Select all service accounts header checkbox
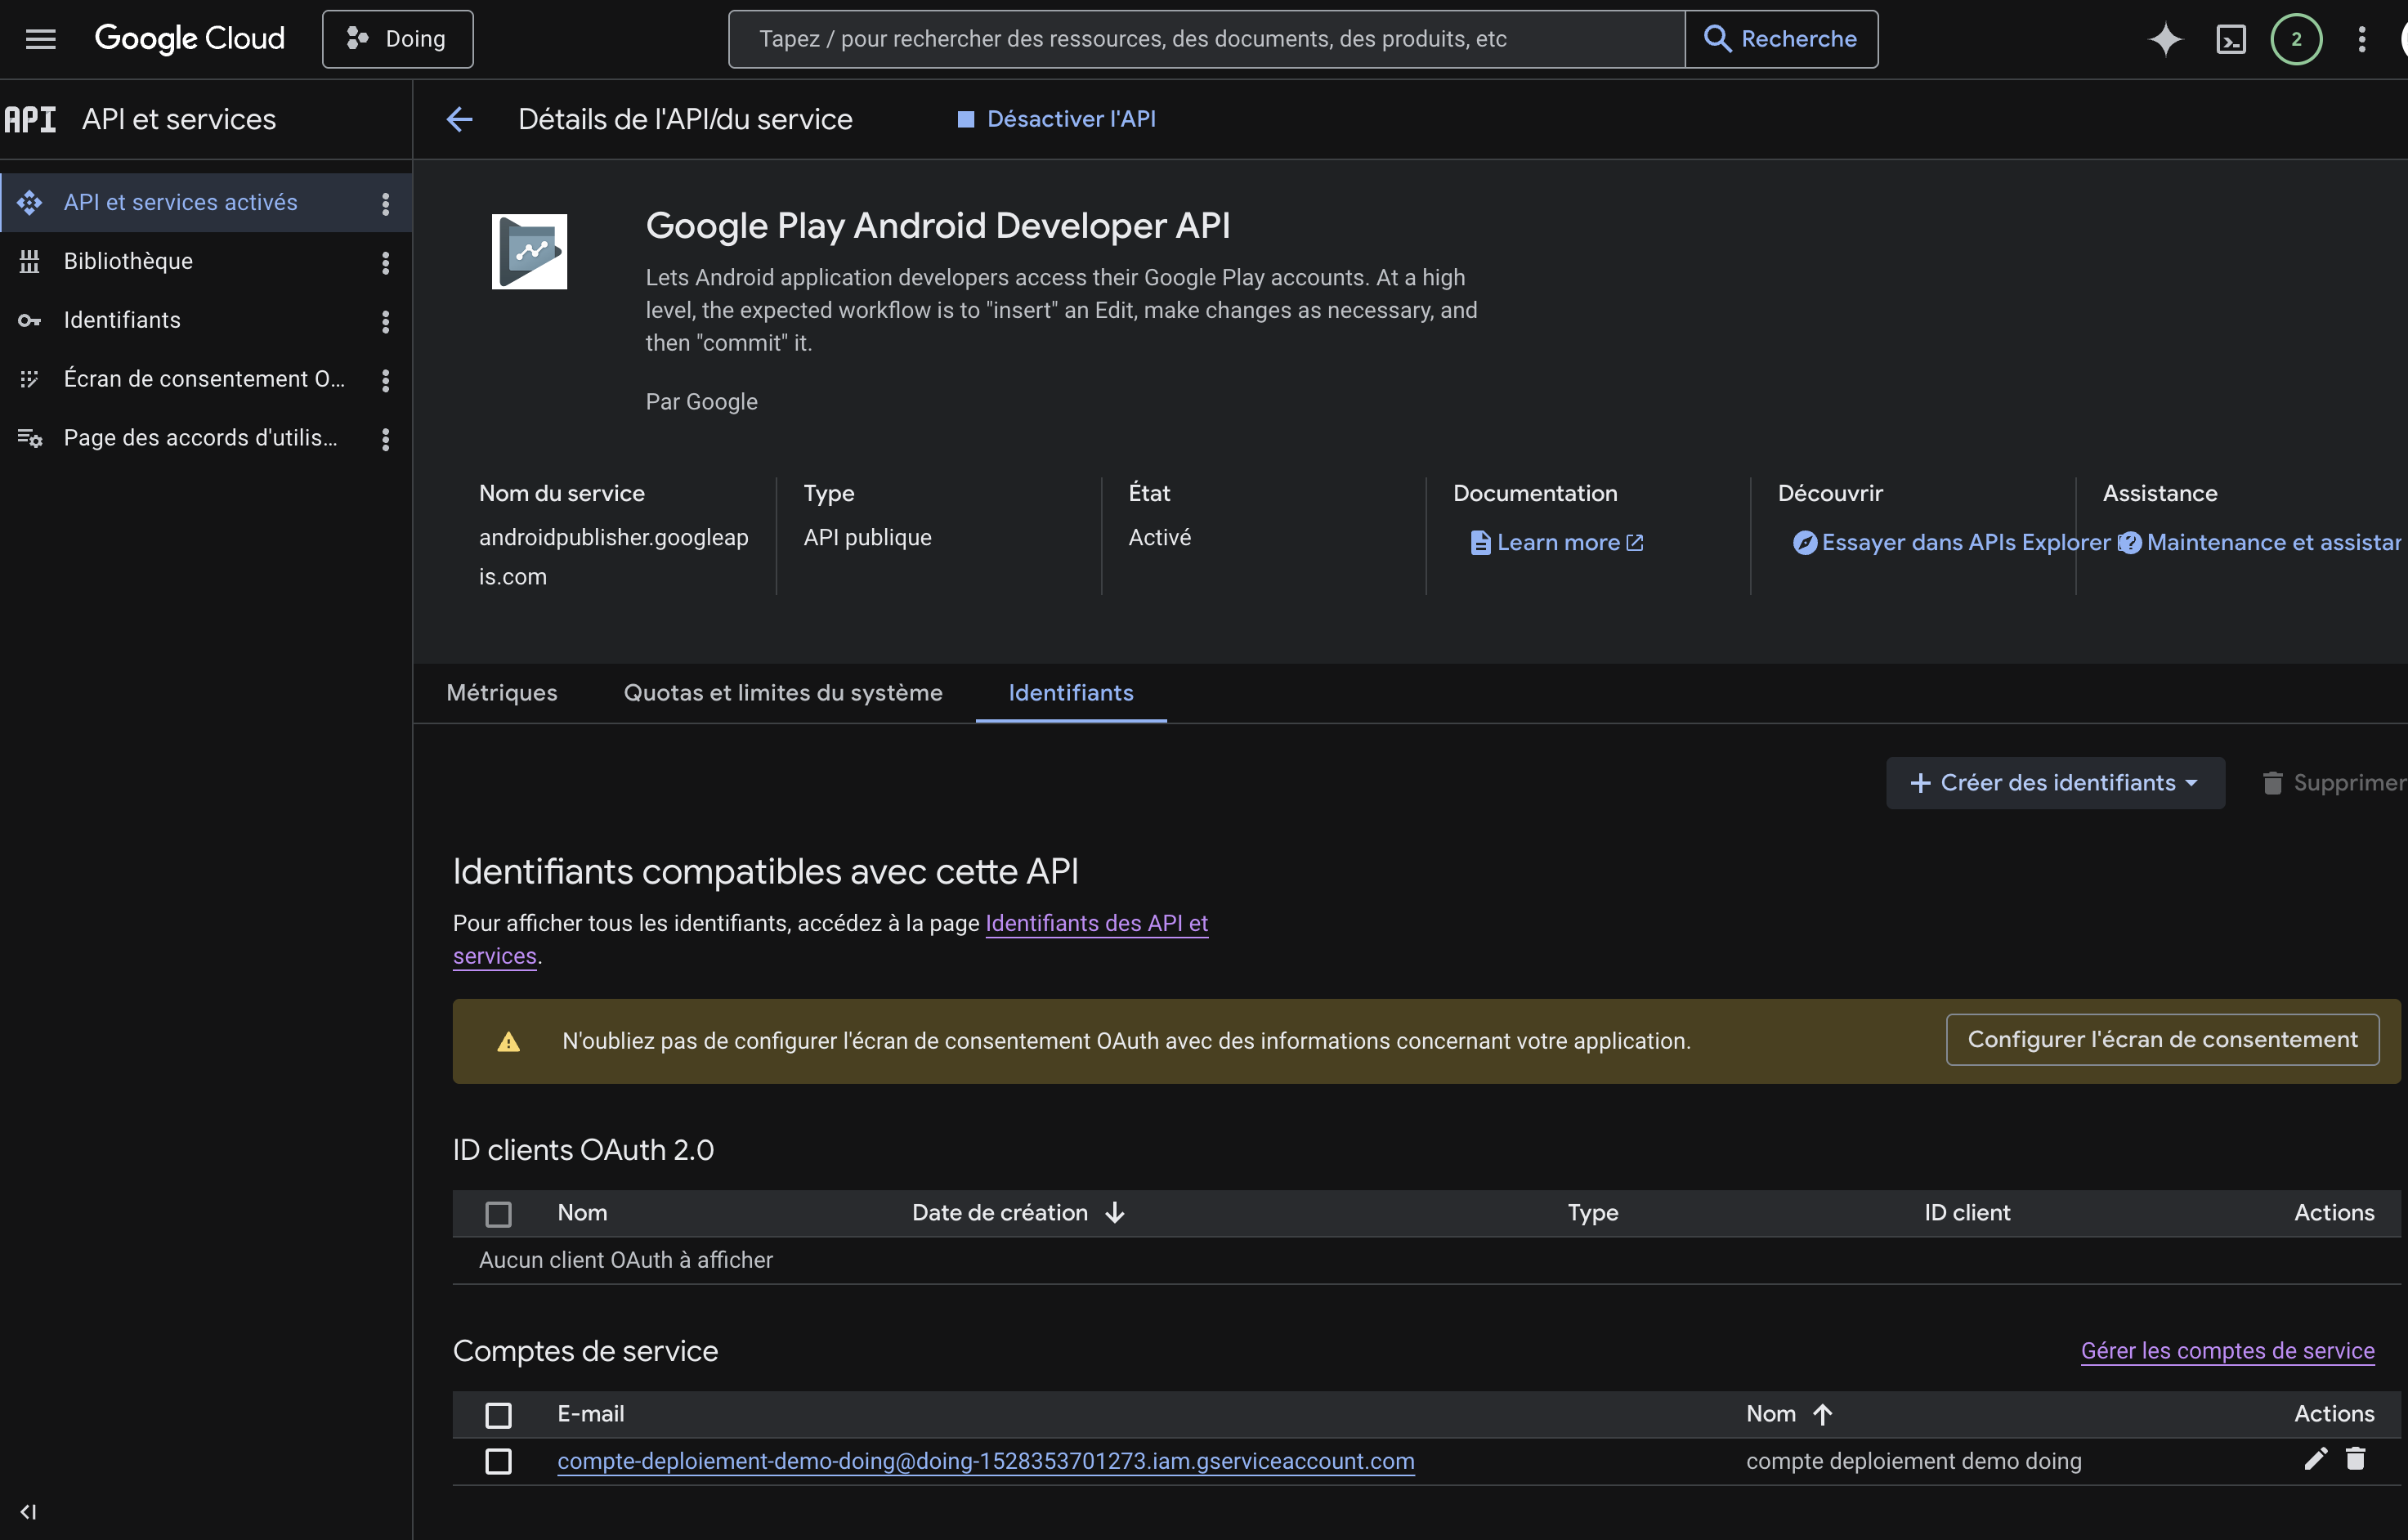 tap(498, 1414)
